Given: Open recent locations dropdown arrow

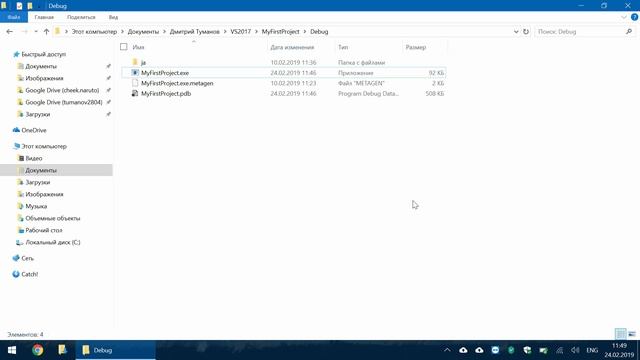Looking at the screenshot, I should click(36, 31).
